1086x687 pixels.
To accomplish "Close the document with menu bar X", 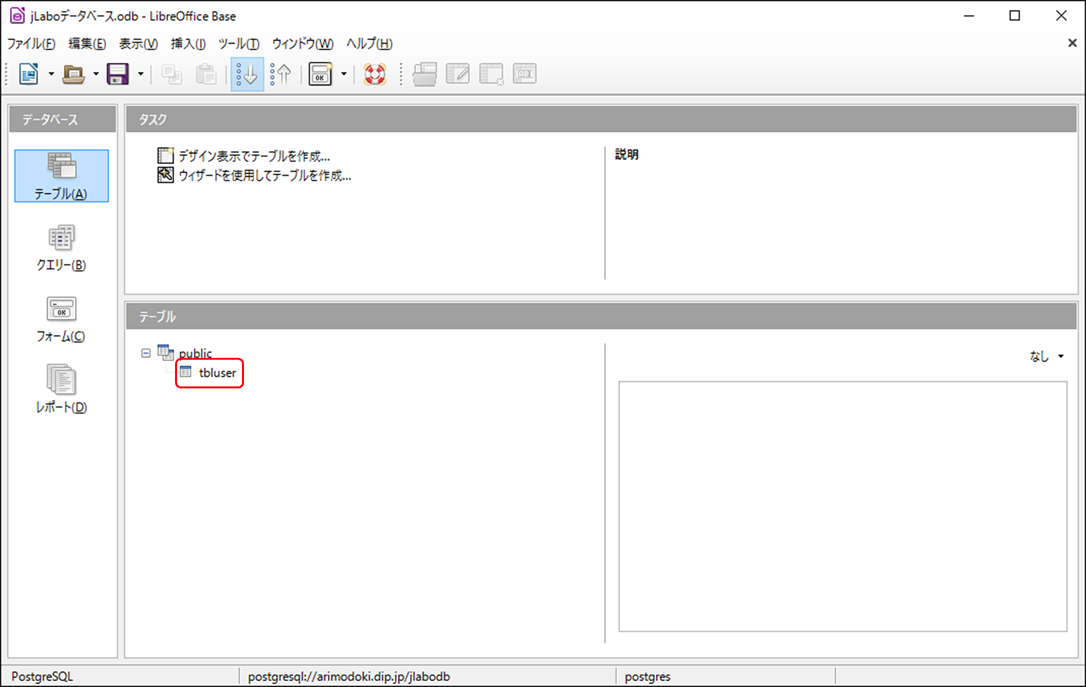I will [x=1072, y=43].
